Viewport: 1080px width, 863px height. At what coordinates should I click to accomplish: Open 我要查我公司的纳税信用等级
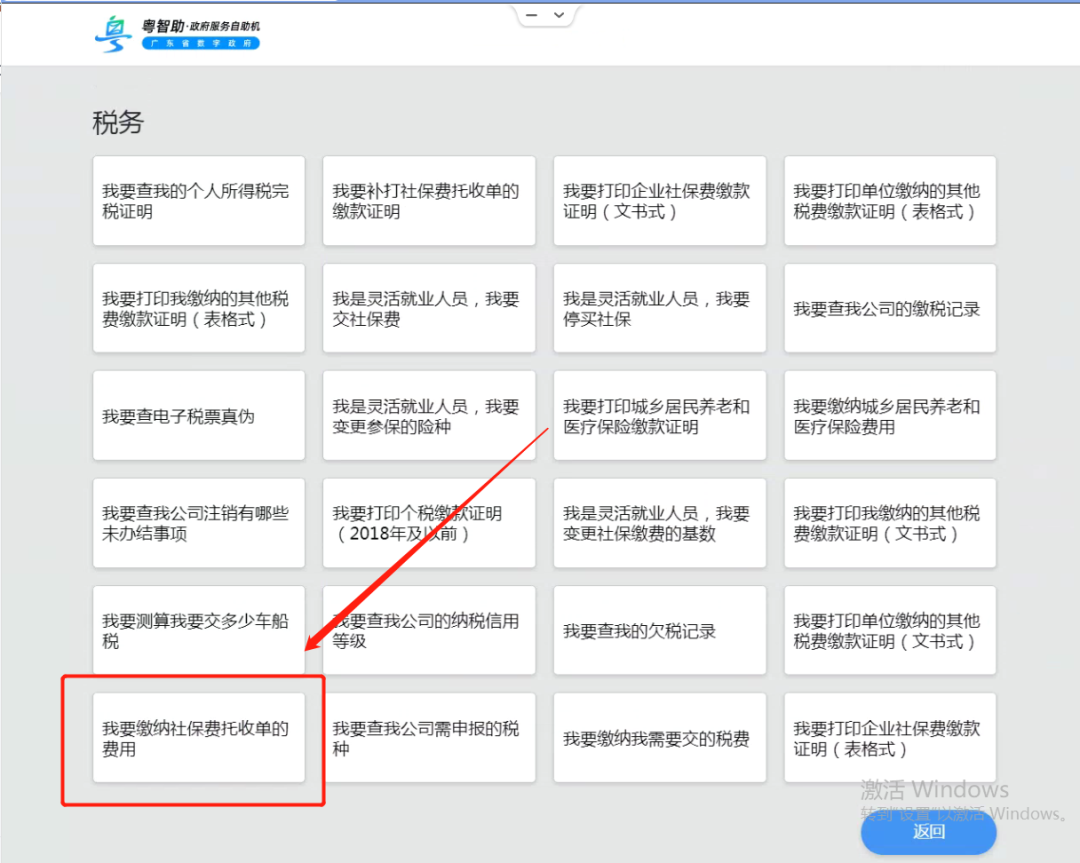tap(428, 630)
